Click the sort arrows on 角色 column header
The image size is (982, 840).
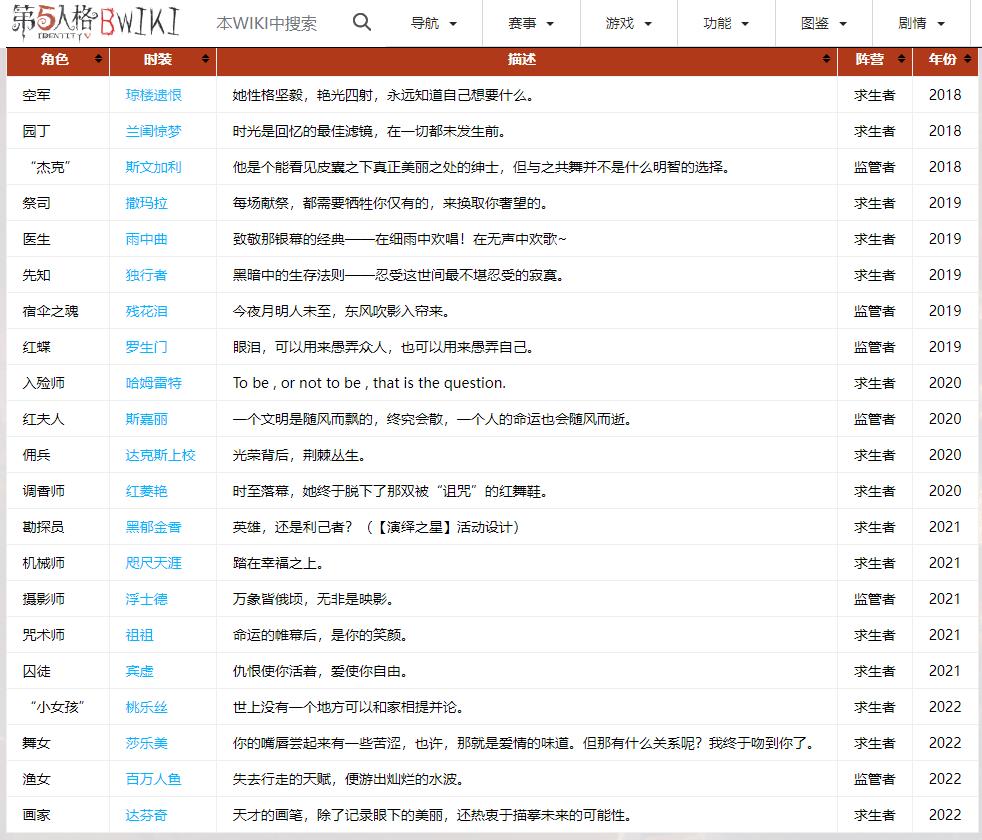click(x=97, y=60)
